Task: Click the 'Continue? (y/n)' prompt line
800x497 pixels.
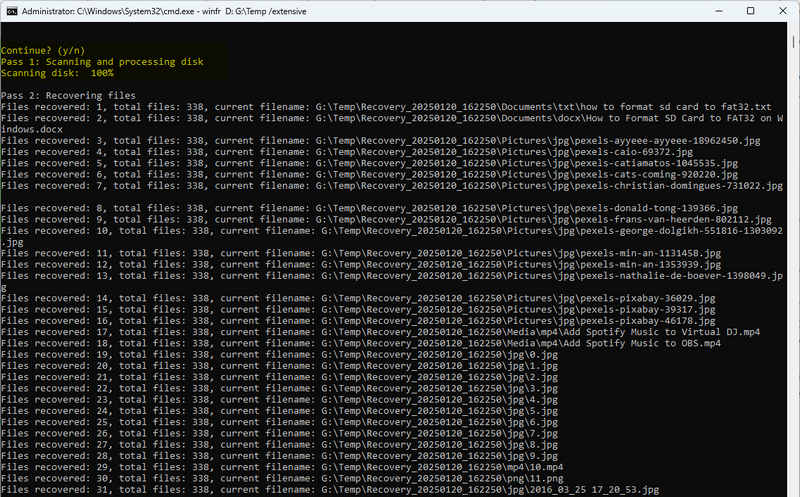Action: [x=43, y=50]
